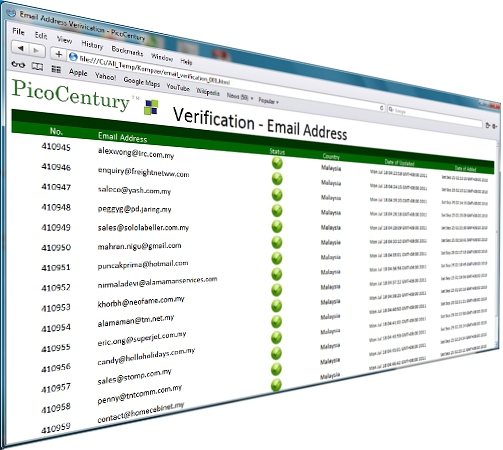Select email penny@tntcomm.com.my

[x=140, y=395]
